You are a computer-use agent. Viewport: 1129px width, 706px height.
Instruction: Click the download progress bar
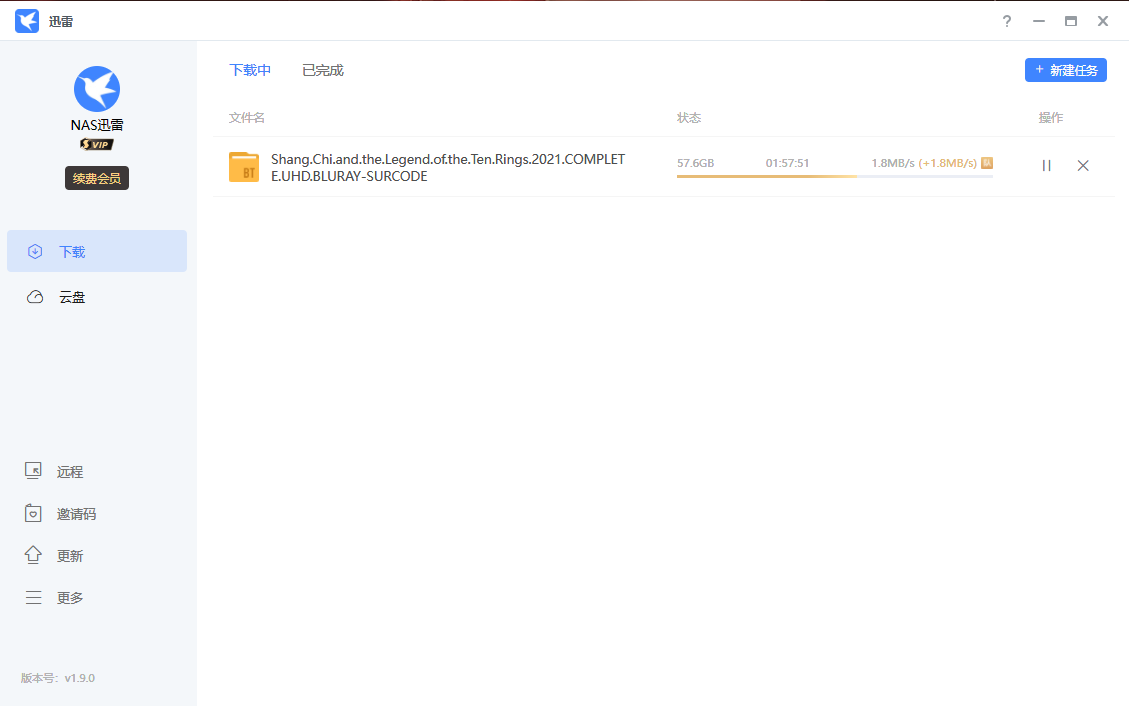pos(834,176)
